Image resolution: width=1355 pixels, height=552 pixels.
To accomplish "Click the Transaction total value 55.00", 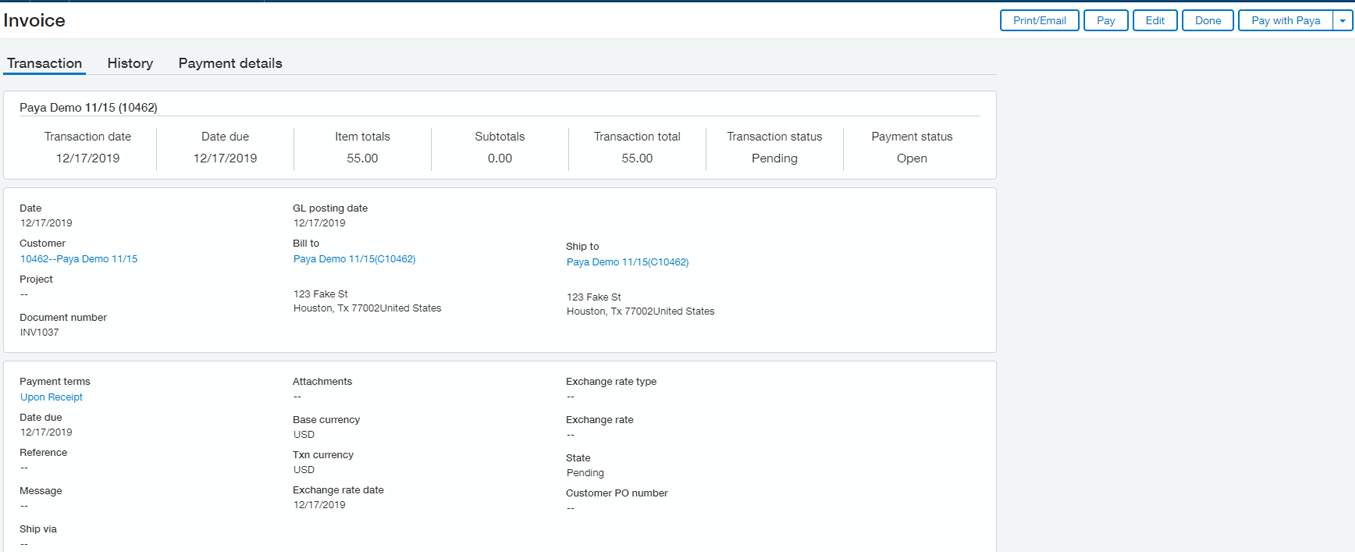I will (x=637, y=158).
